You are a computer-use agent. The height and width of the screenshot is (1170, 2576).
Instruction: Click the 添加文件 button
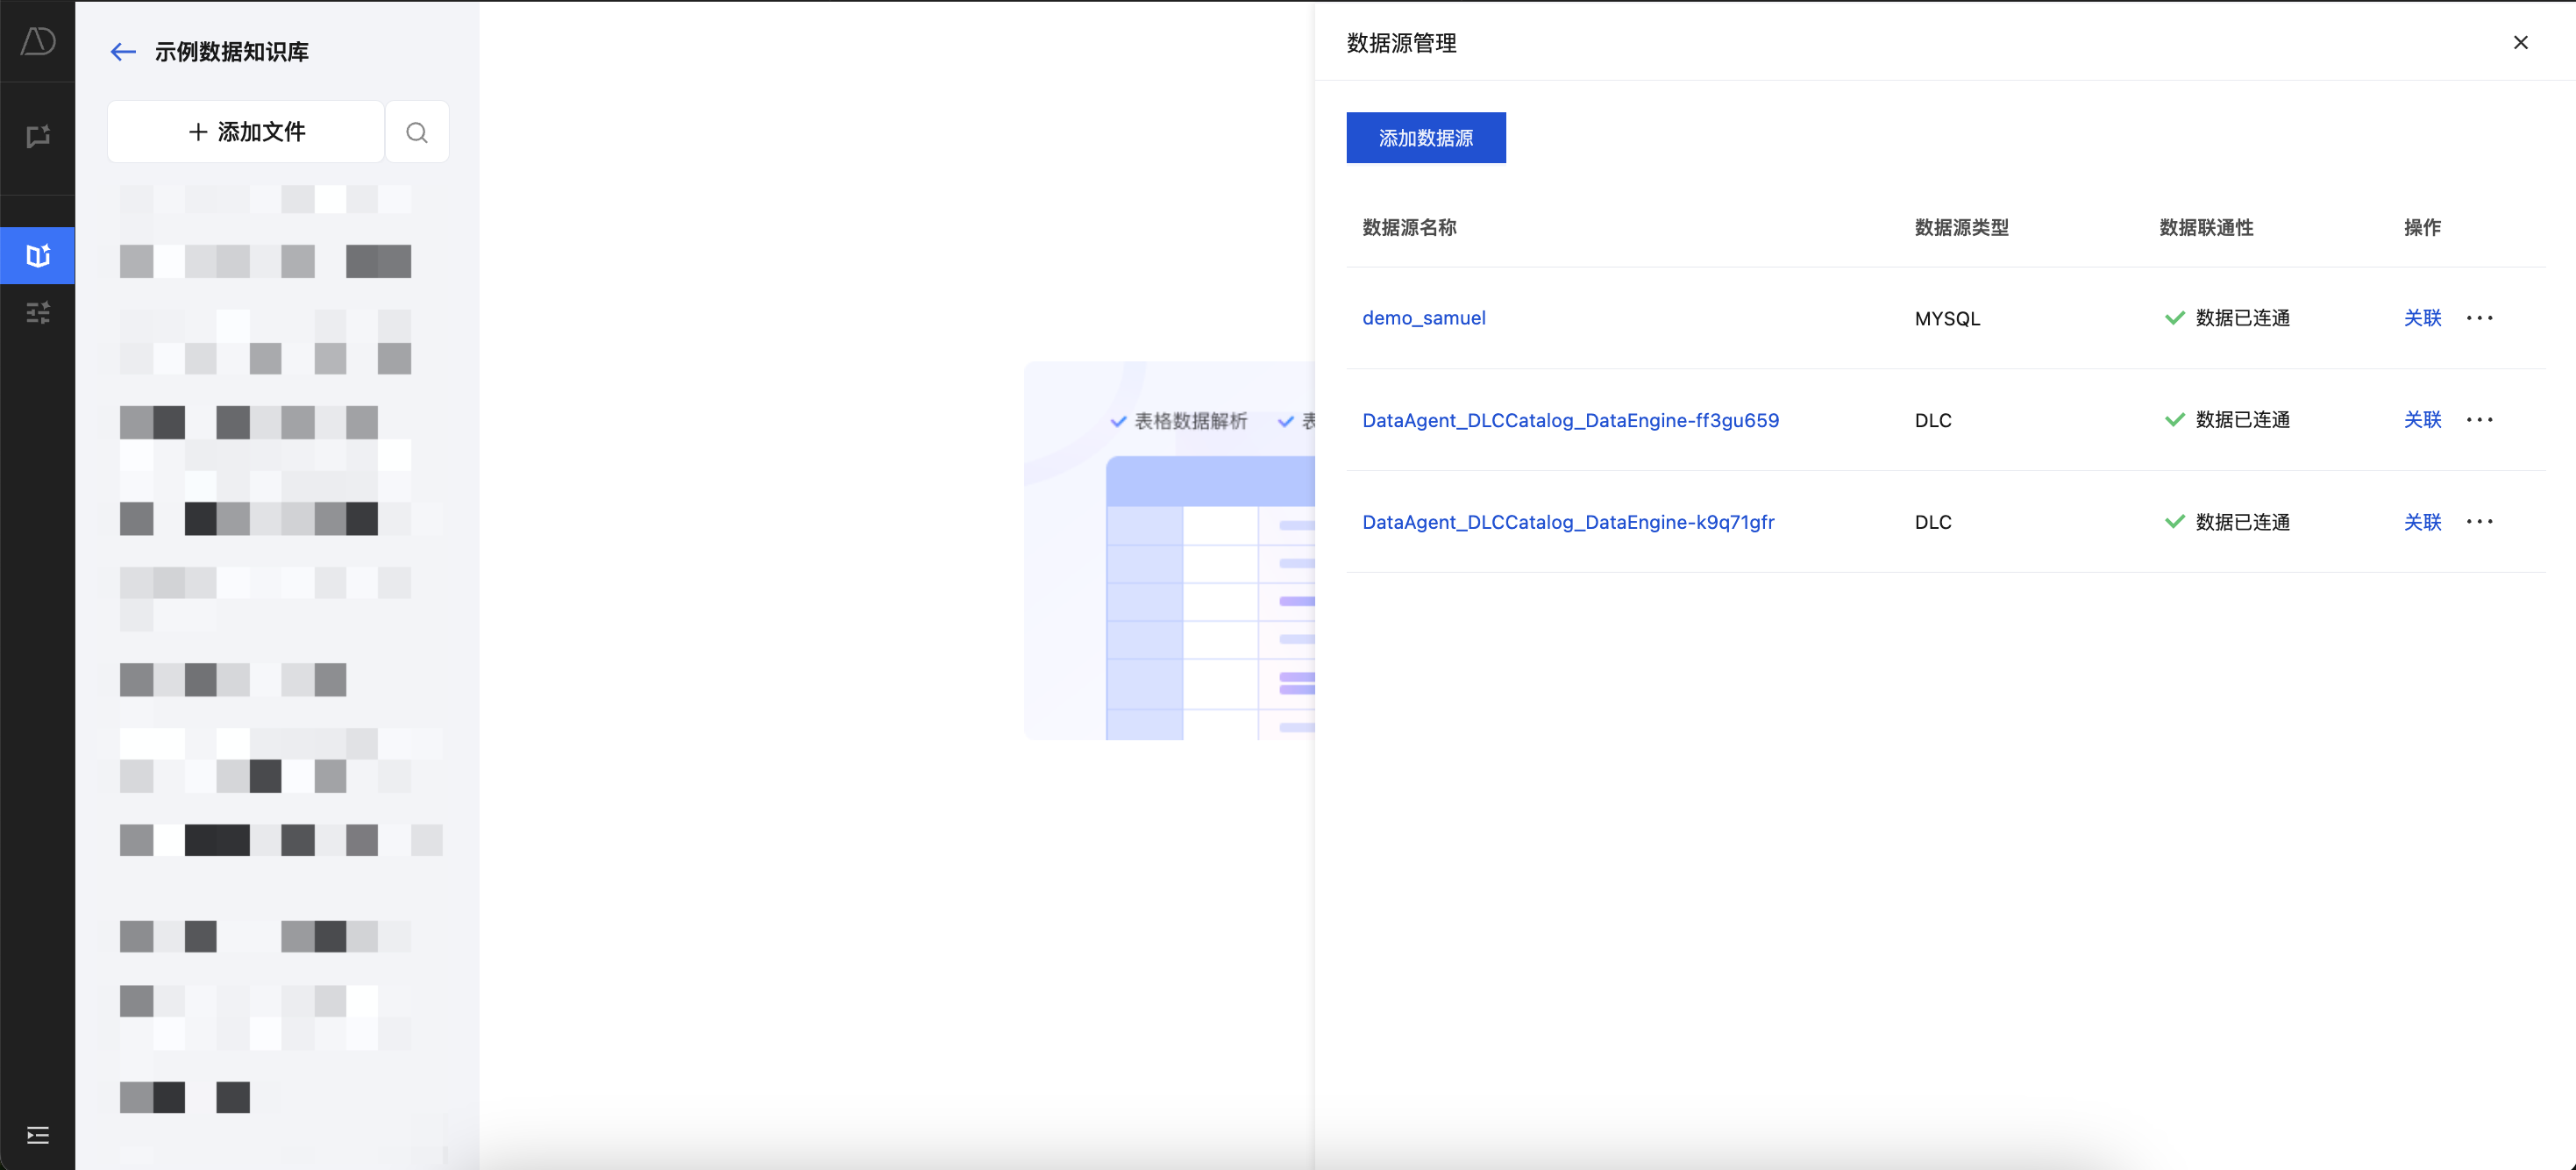[x=246, y=132]
